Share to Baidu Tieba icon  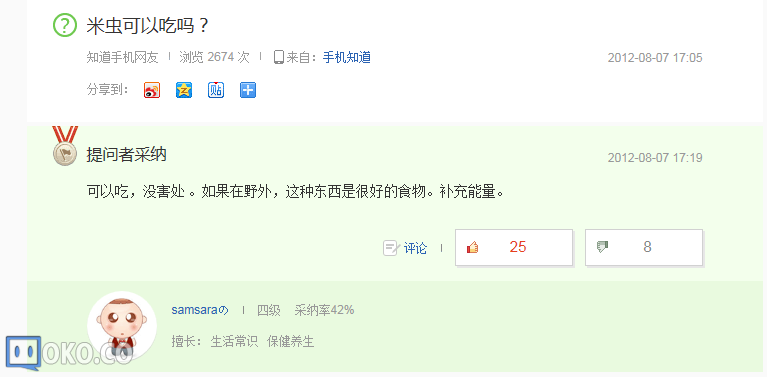click(216, 90)
